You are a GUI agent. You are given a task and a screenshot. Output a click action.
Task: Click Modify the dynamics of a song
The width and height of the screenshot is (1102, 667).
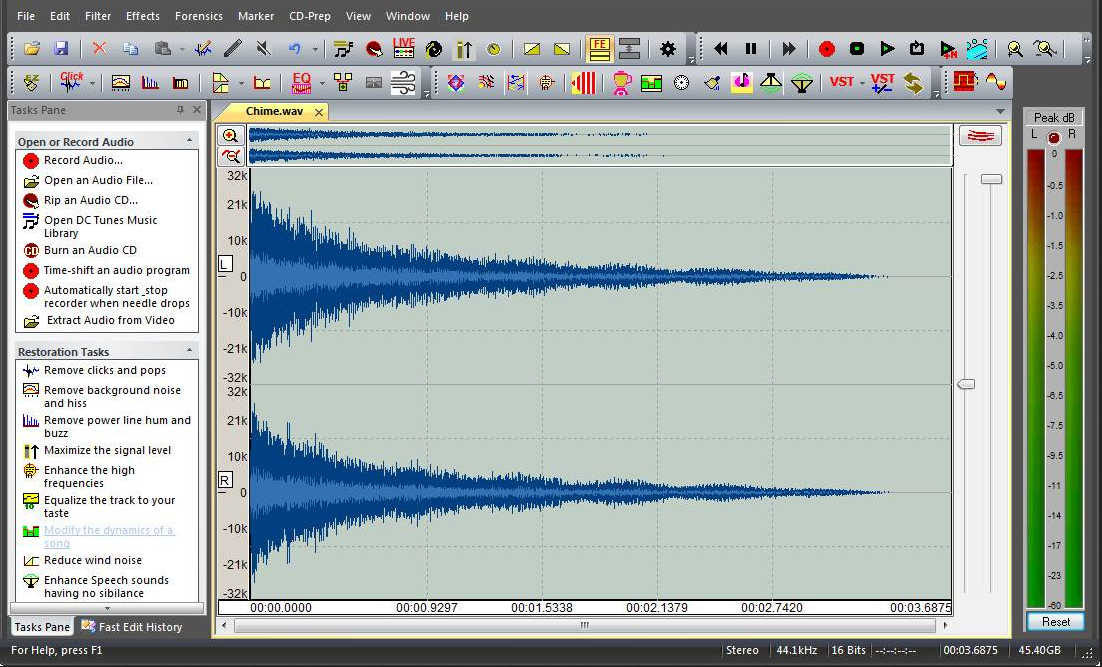(x=108, y=536)
